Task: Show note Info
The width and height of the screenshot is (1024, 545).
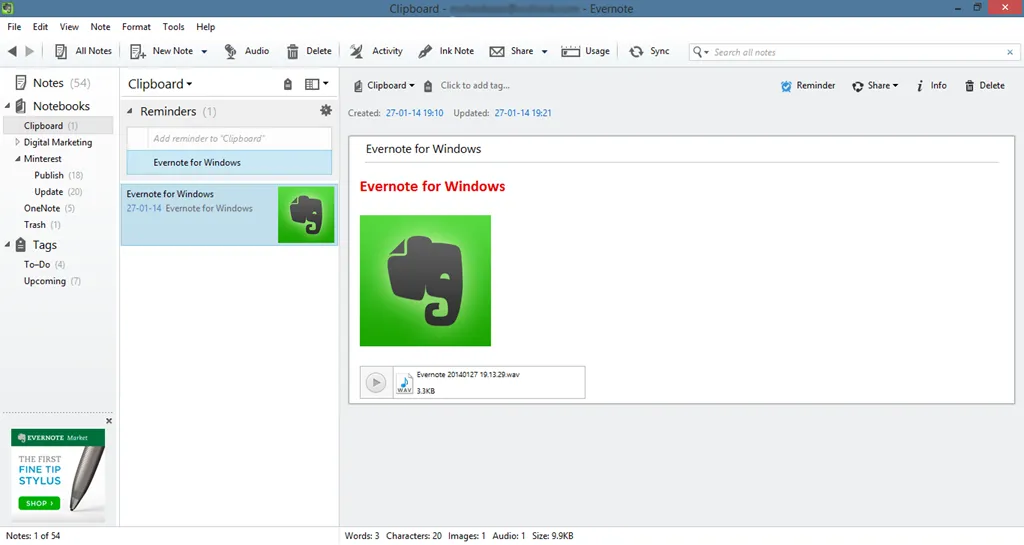Action: tap(931, 86)
